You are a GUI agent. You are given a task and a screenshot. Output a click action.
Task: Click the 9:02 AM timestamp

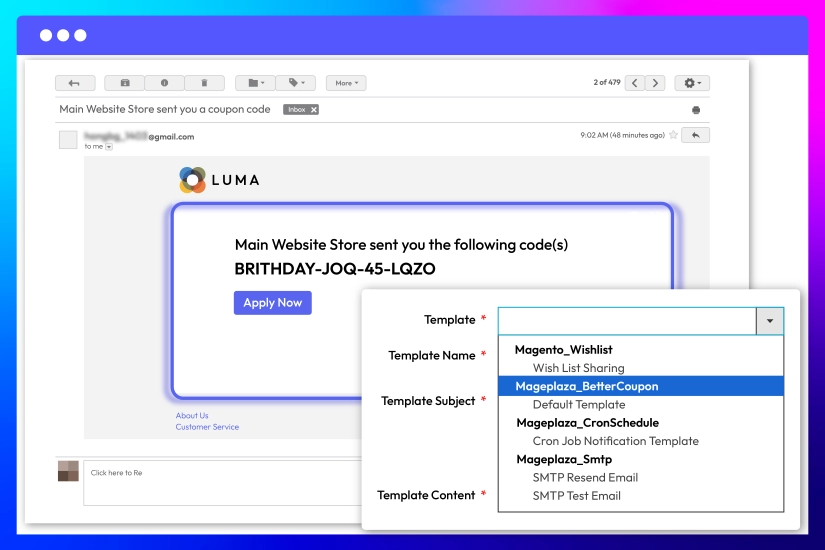point(622,135)
